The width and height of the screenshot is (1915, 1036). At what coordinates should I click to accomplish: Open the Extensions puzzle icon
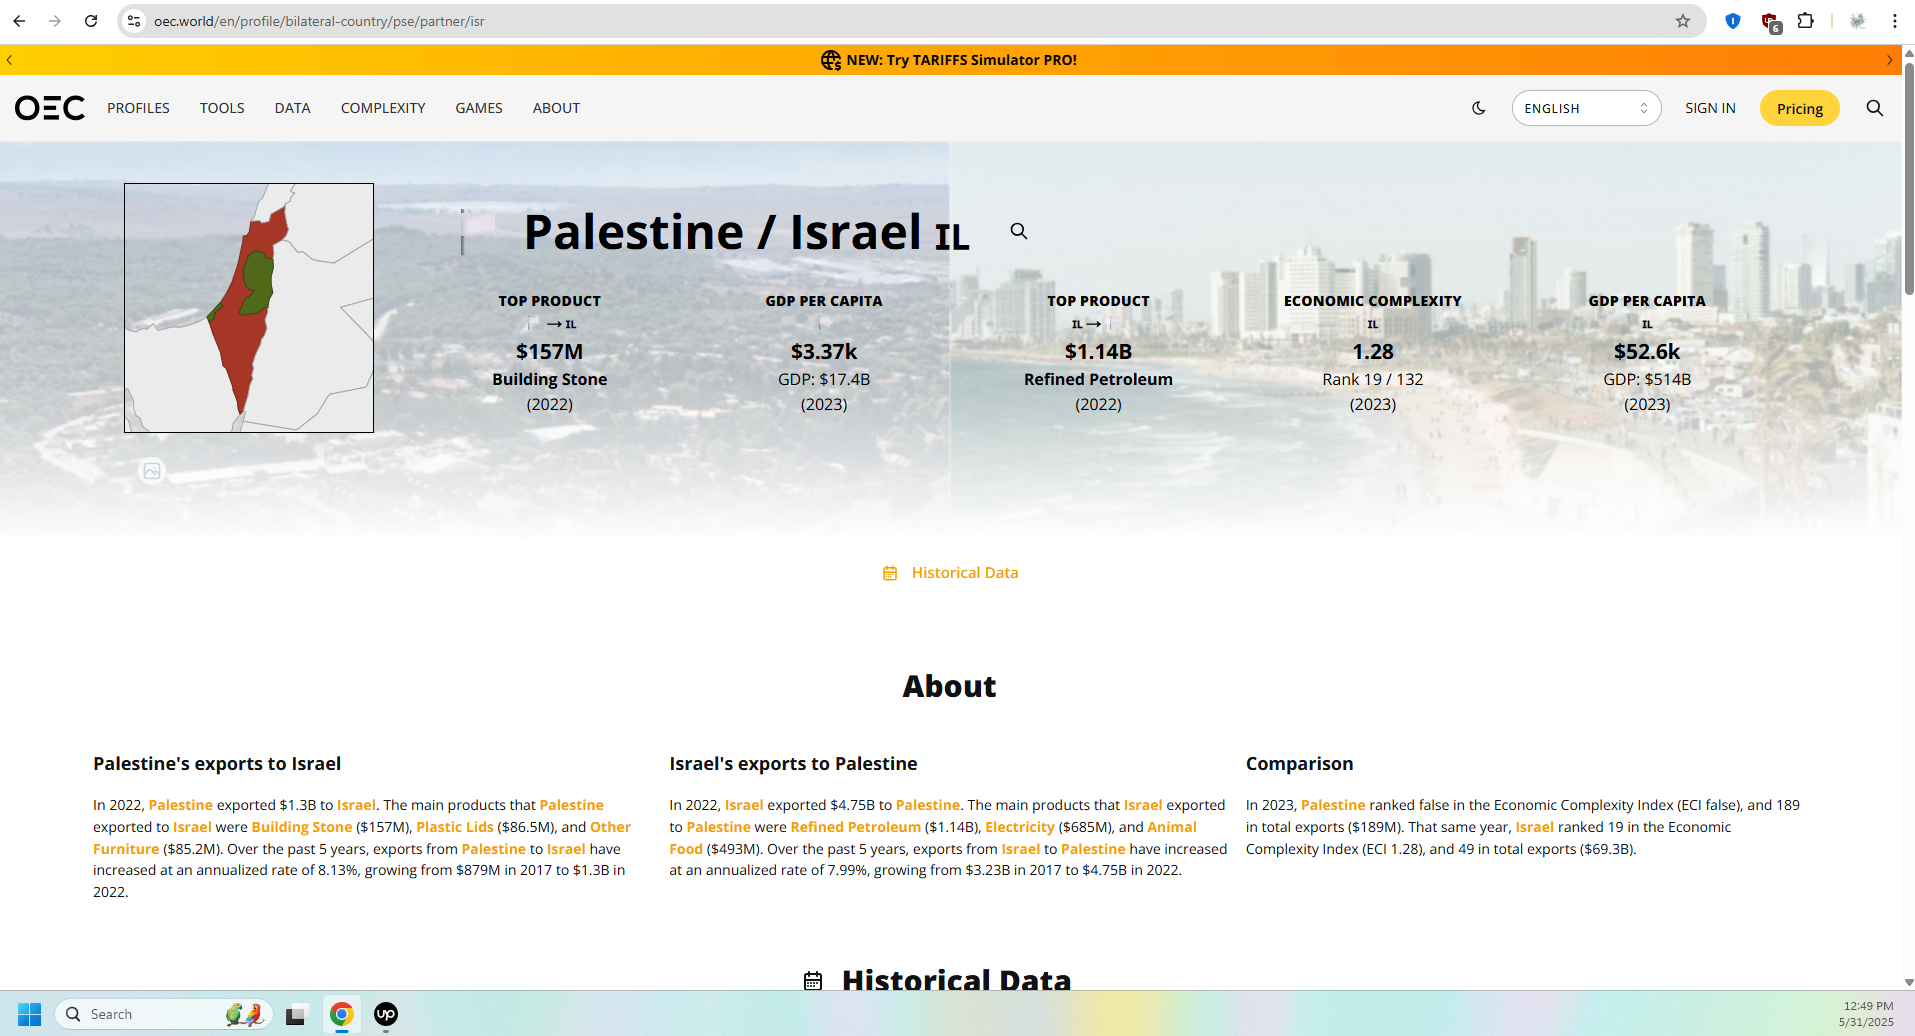[1806, 21]
